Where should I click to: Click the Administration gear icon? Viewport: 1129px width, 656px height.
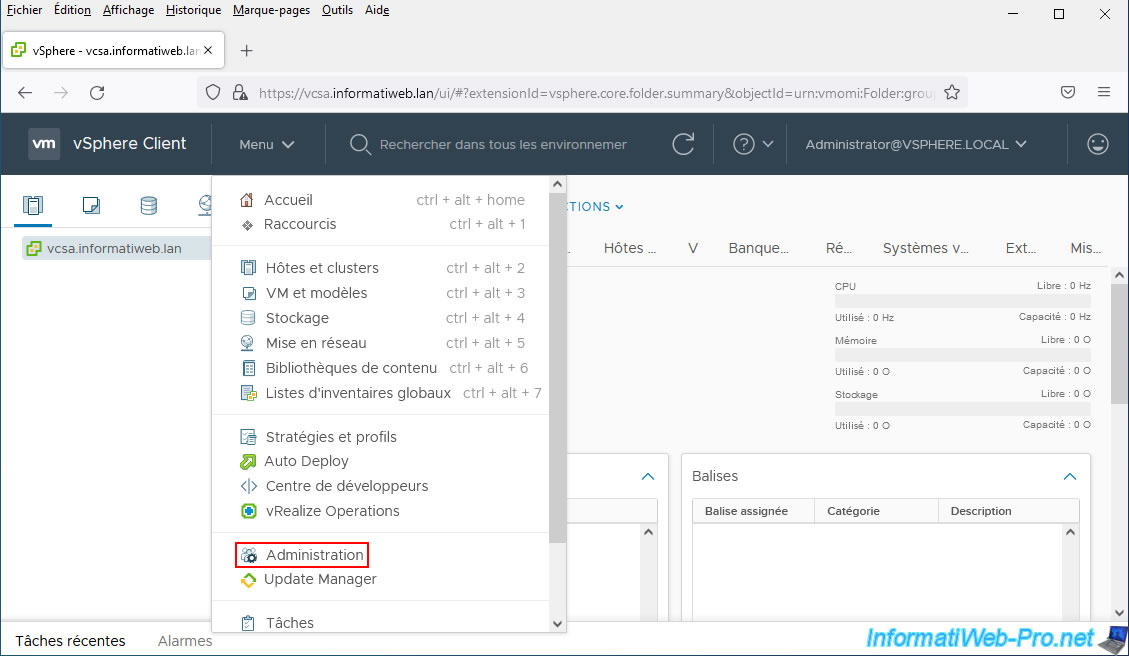(x=249, y=555)
